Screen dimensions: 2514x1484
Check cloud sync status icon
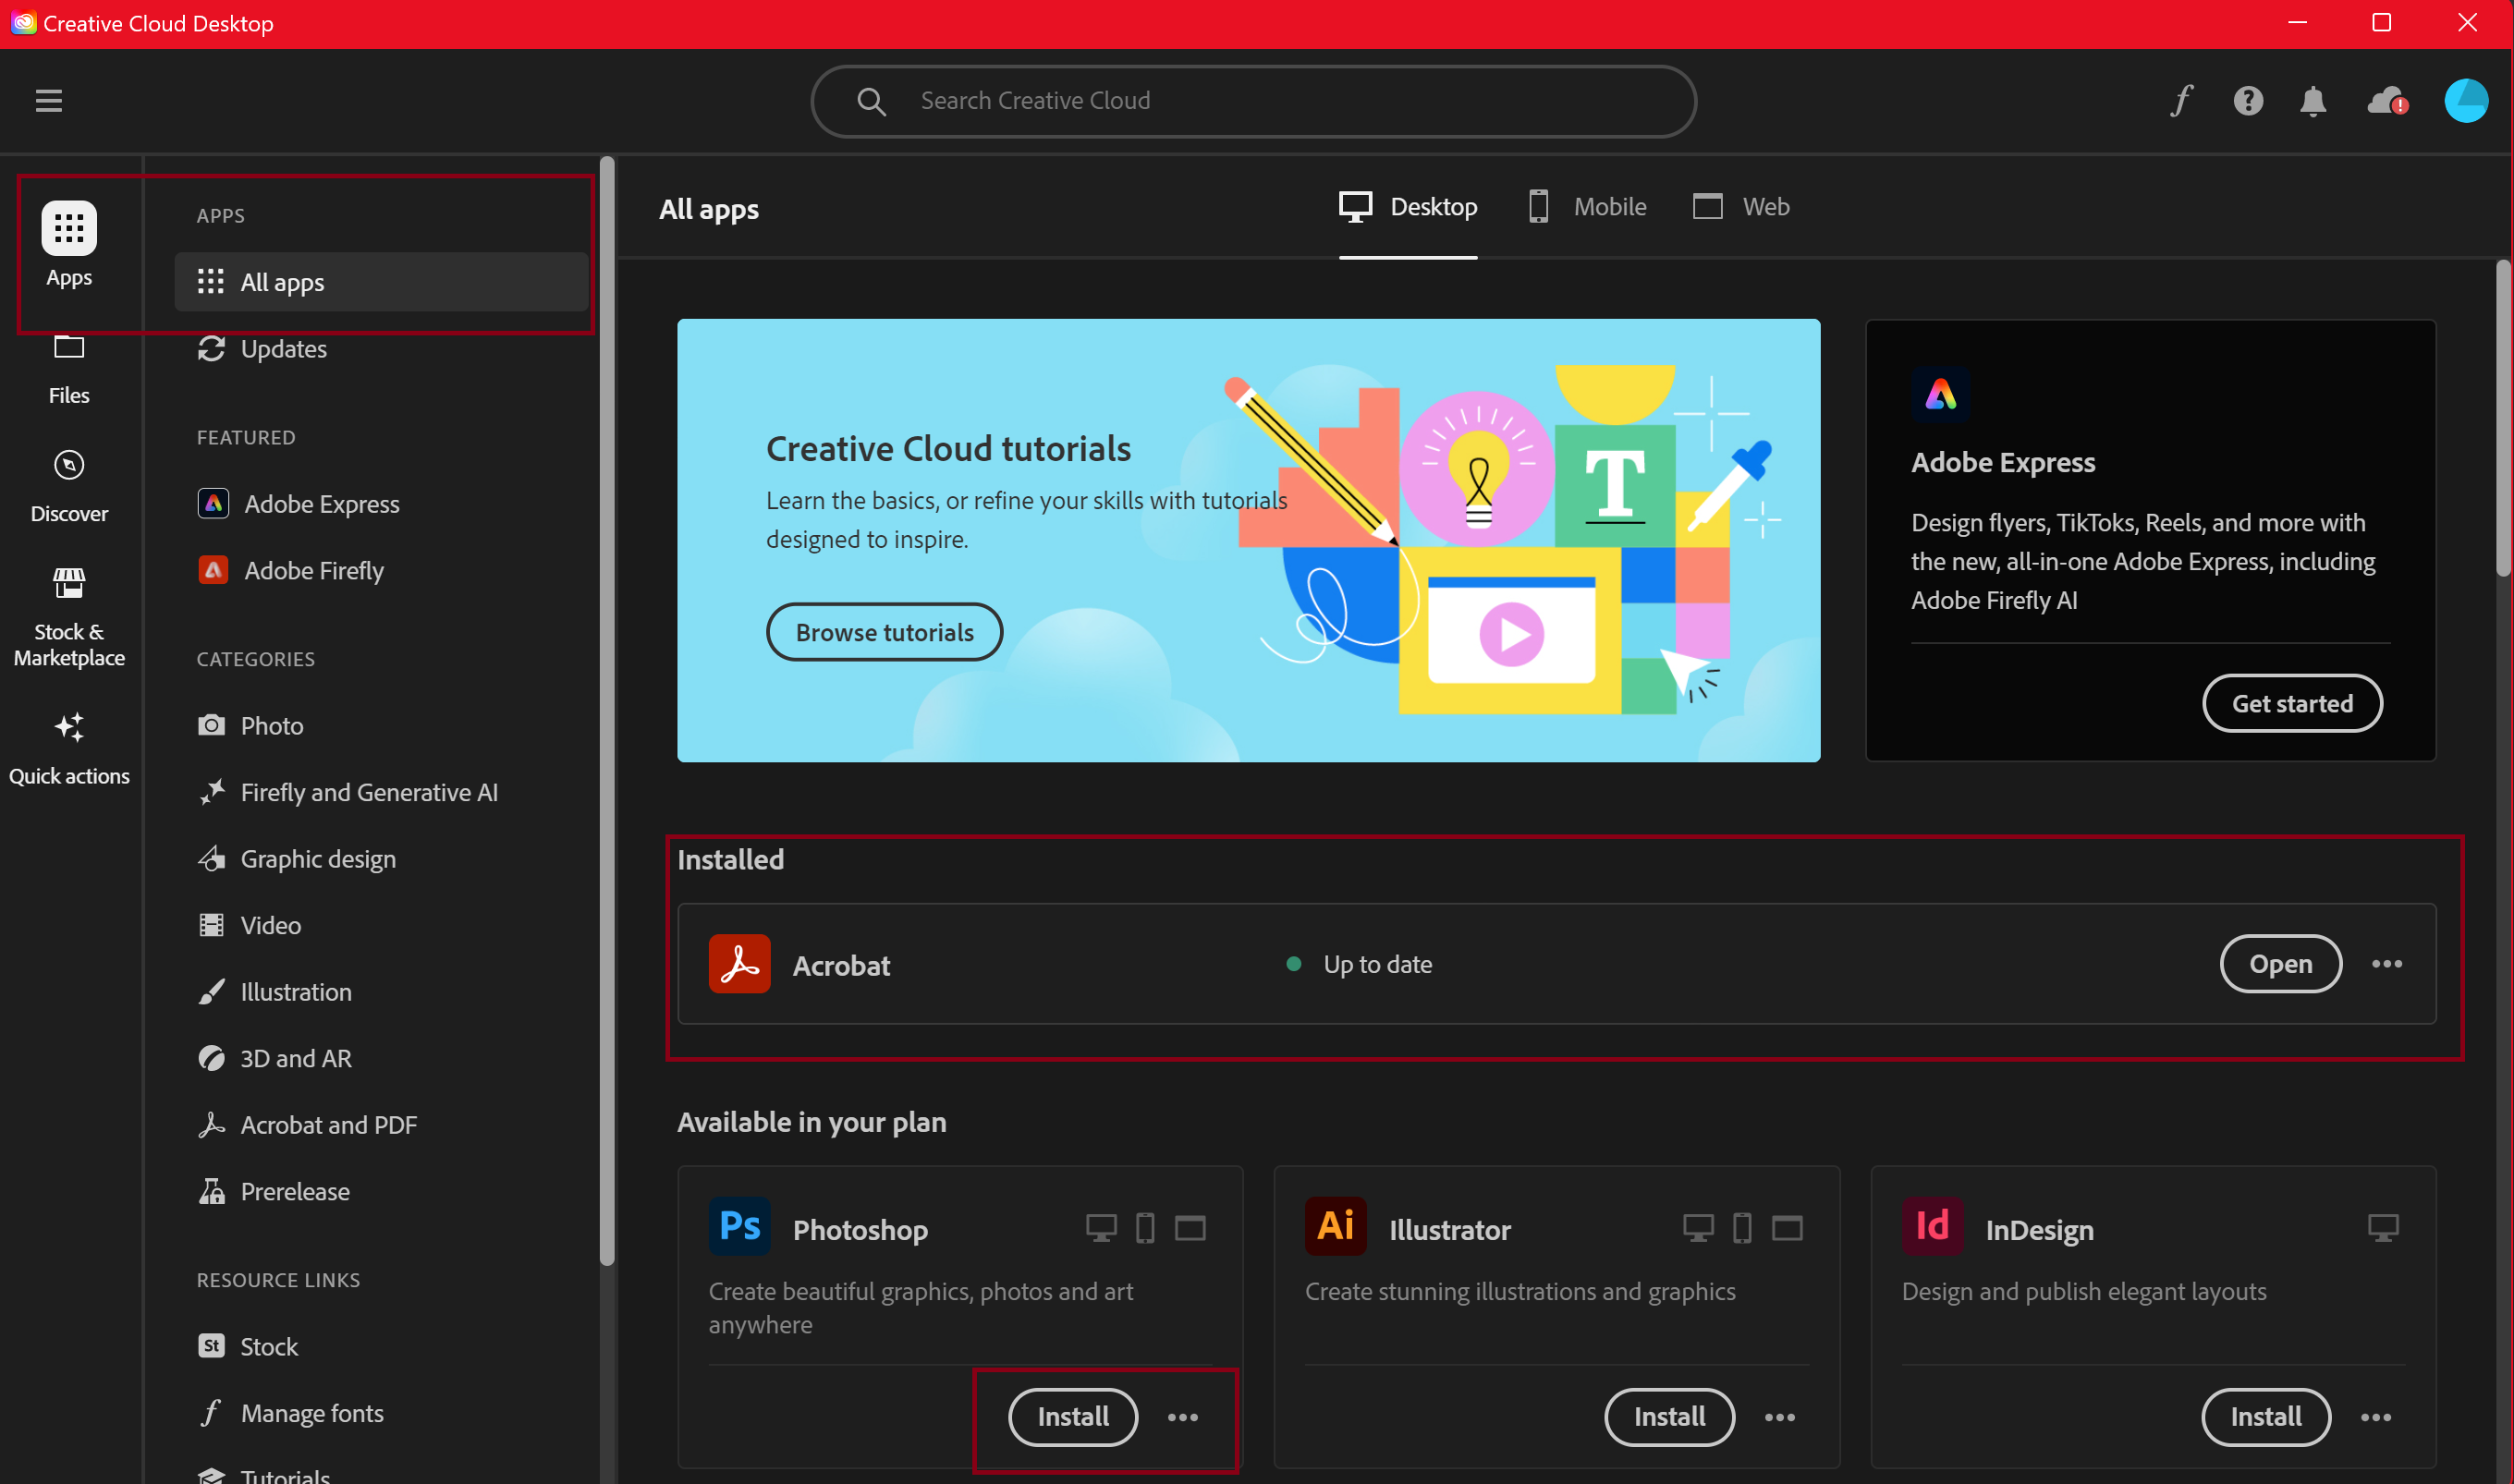(2387, 100)
